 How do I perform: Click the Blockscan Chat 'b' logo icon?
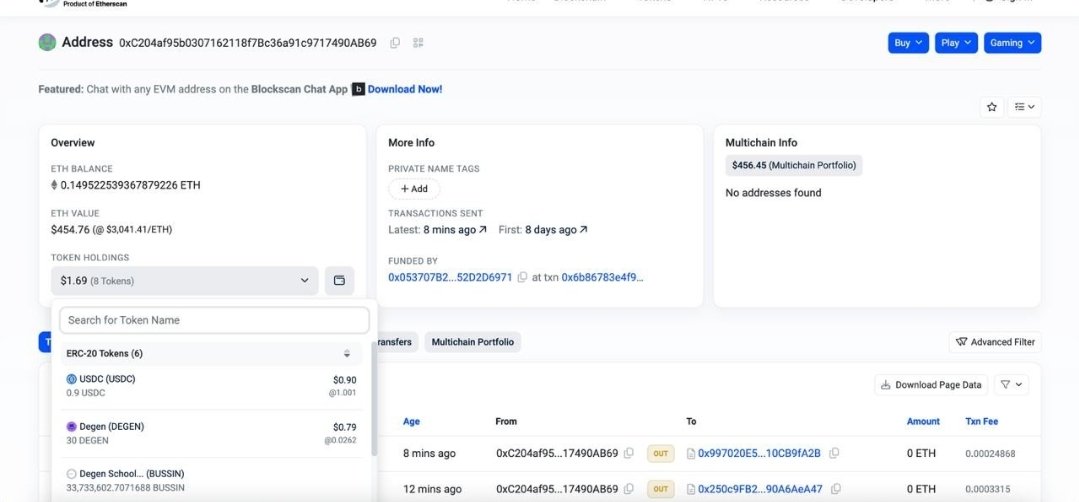[x=359, y=89]
